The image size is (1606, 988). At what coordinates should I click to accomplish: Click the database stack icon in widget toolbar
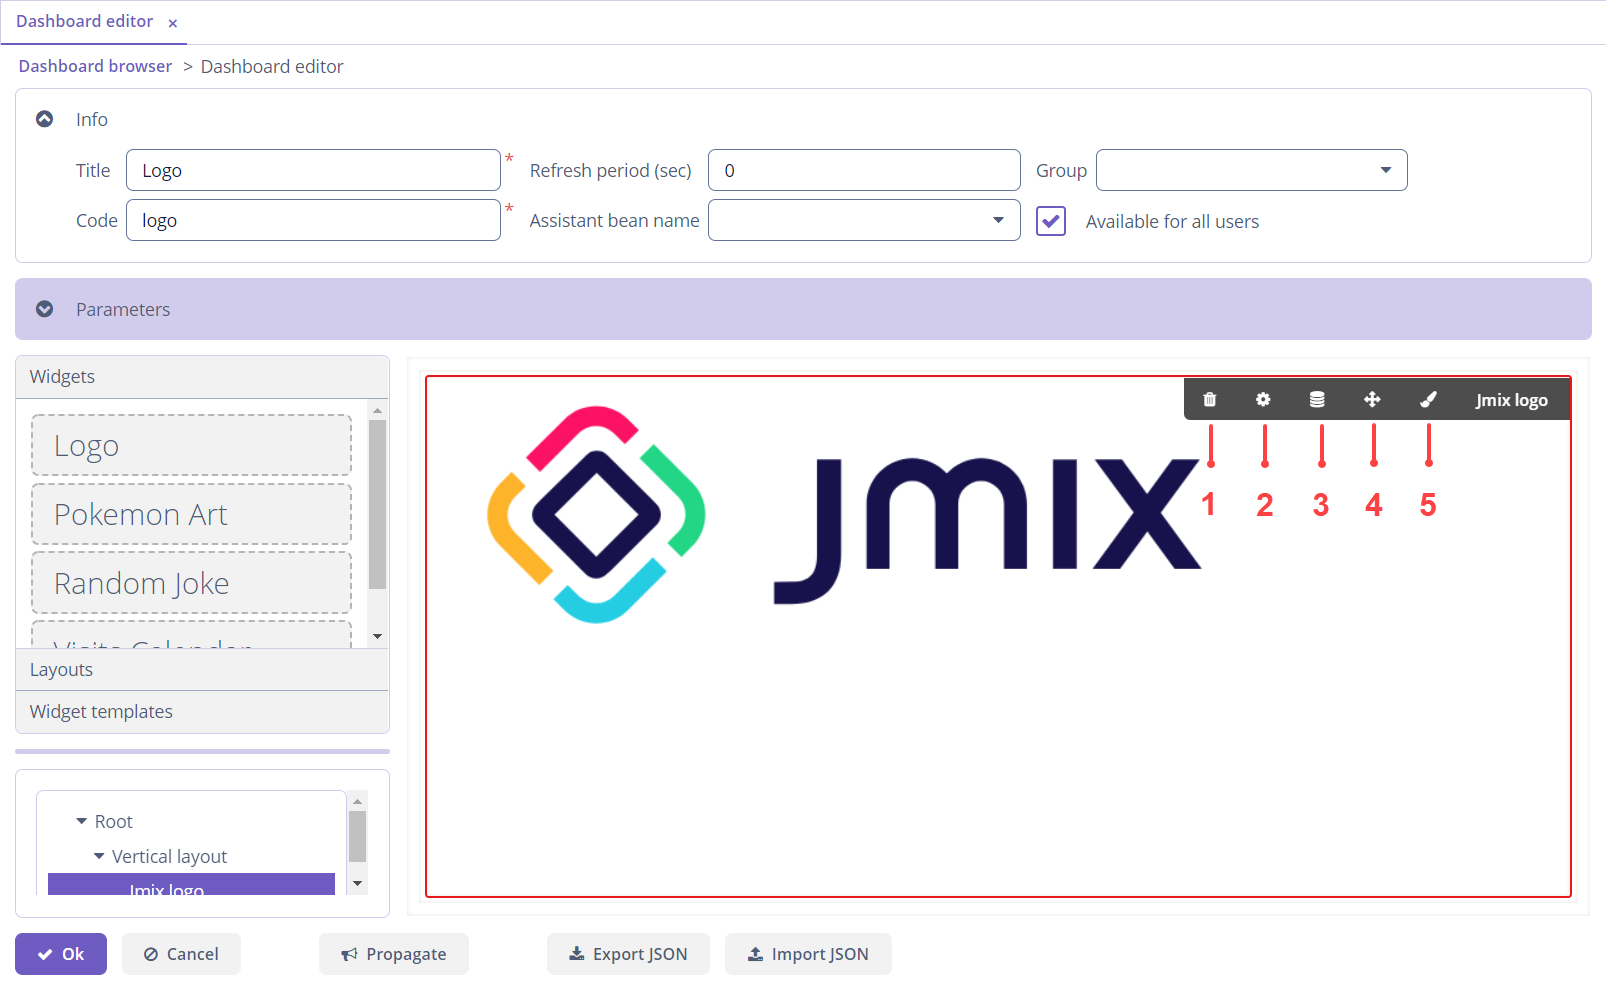tap(1317, 399)
